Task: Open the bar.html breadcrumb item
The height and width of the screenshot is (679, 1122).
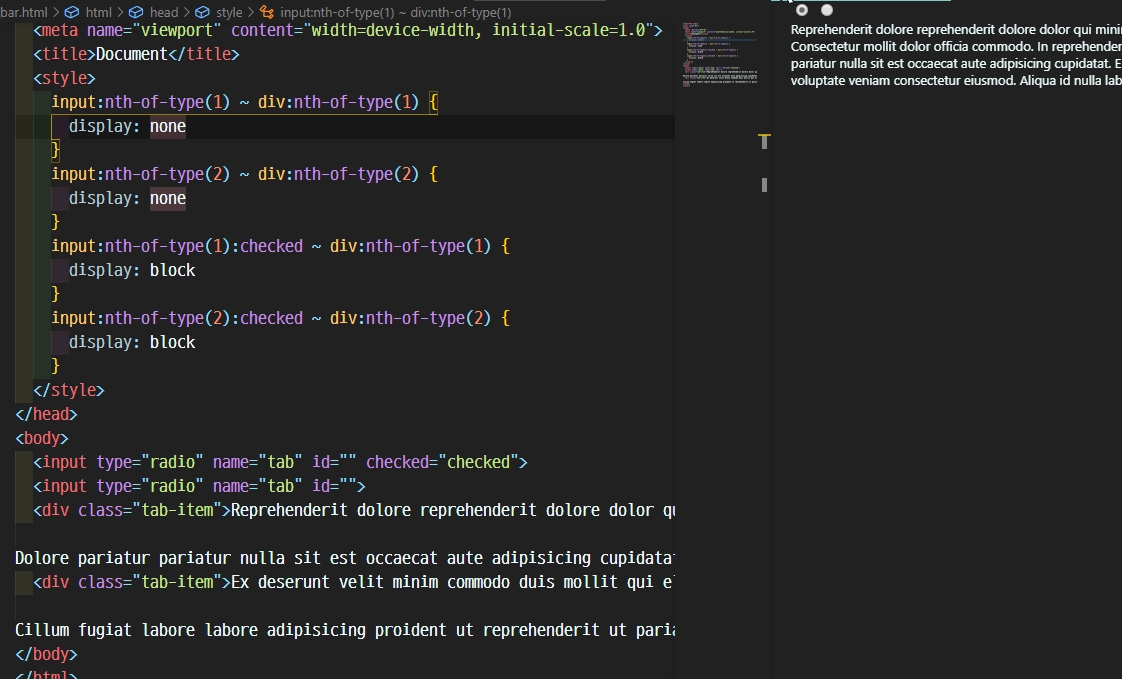Action: 24,12
